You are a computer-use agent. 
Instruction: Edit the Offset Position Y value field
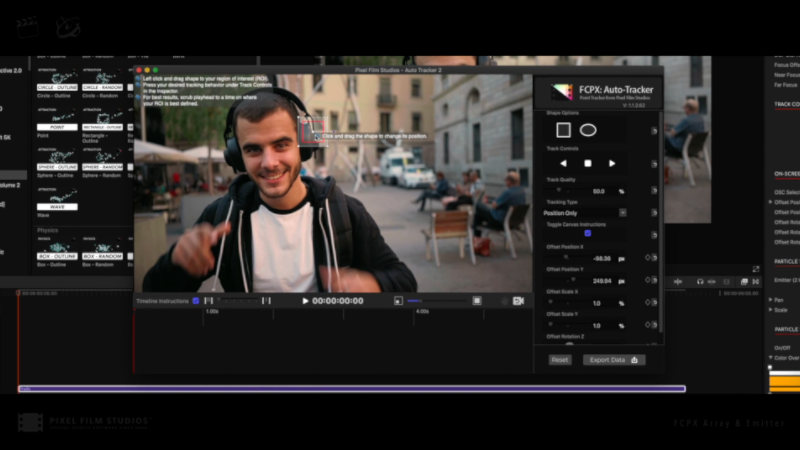(602, 281)
